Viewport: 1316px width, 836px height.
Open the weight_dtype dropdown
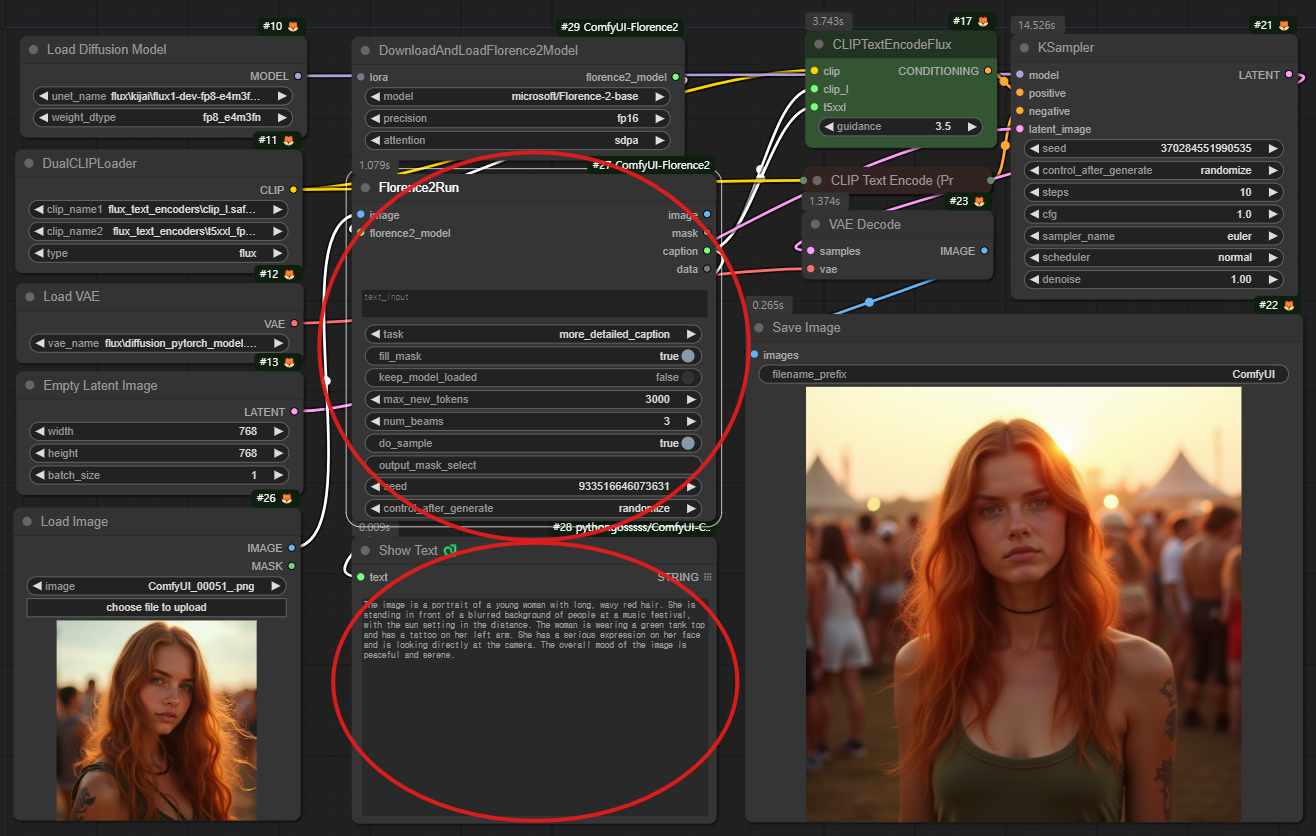tap(162, 117)
